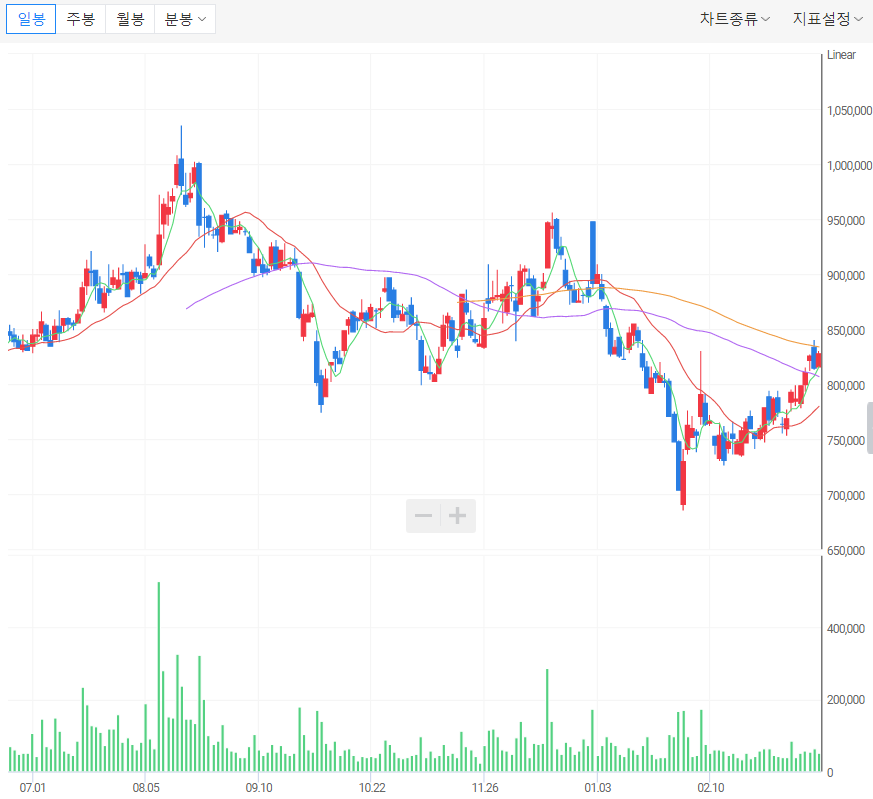873x799 pixels.
Task: Click the 11.26 date label
Action: [485, 788]
